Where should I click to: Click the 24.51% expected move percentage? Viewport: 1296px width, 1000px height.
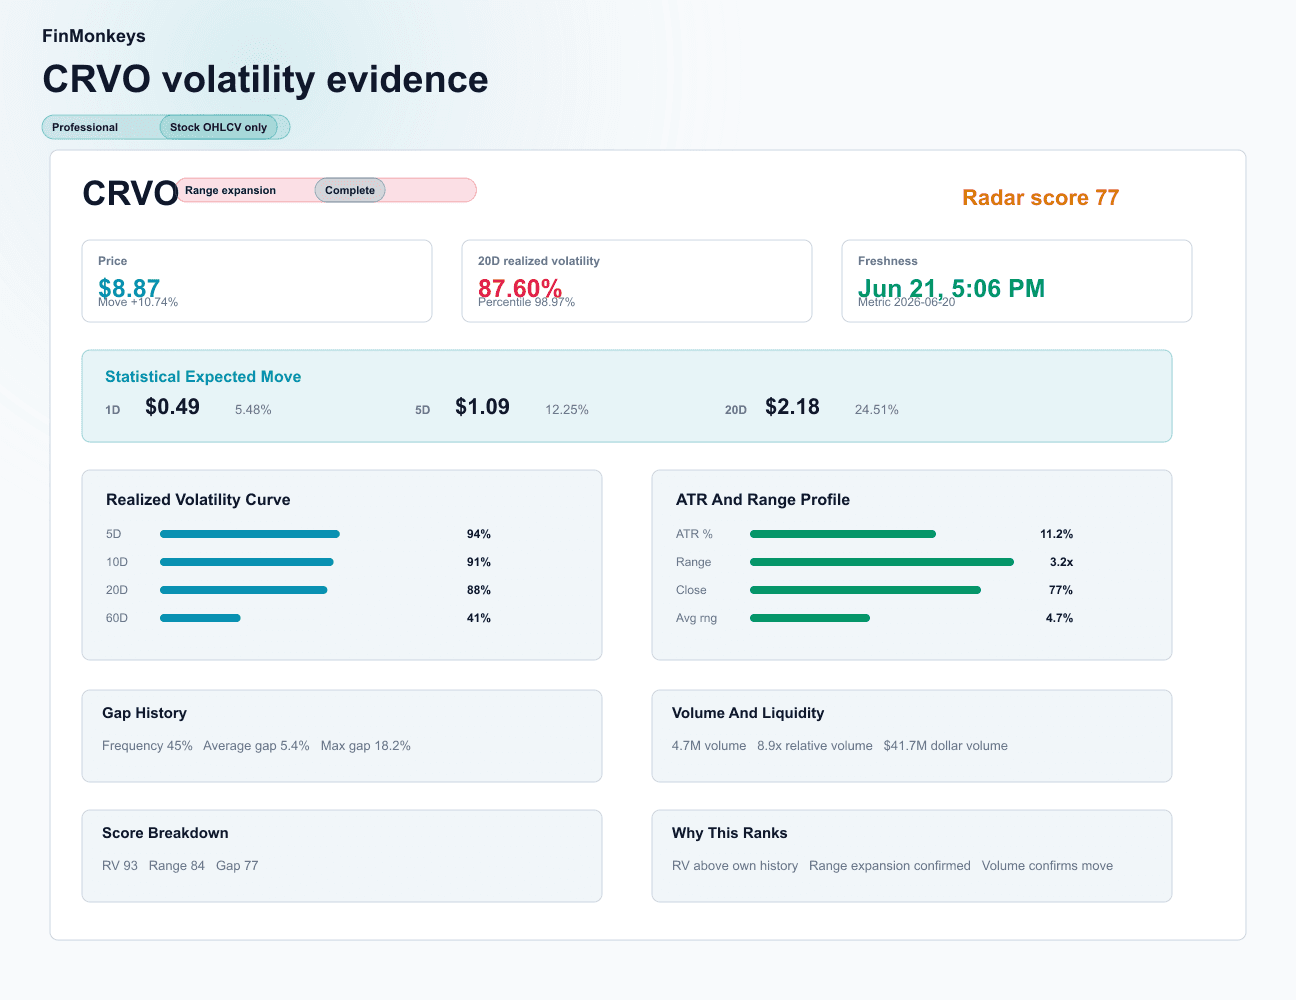tap(877, 410)
